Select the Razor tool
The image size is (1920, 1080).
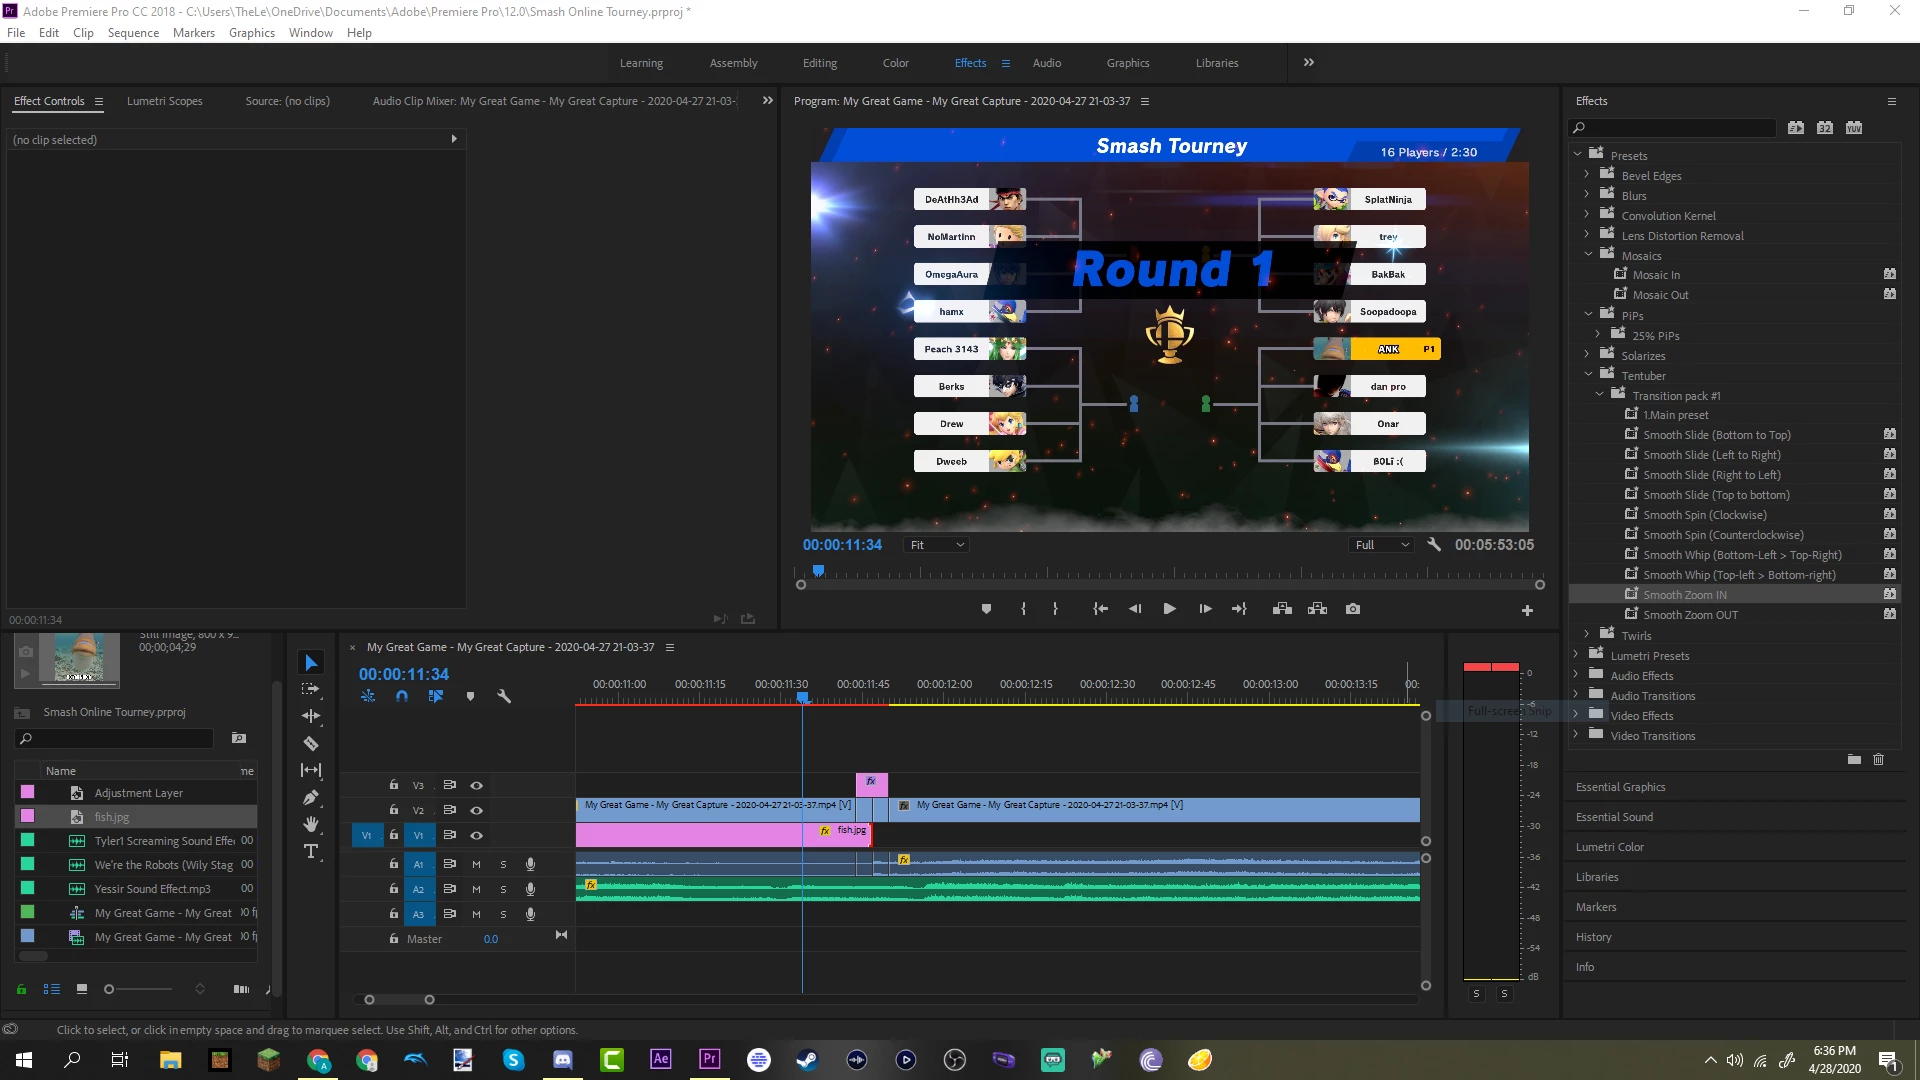[x=311, y=743]
